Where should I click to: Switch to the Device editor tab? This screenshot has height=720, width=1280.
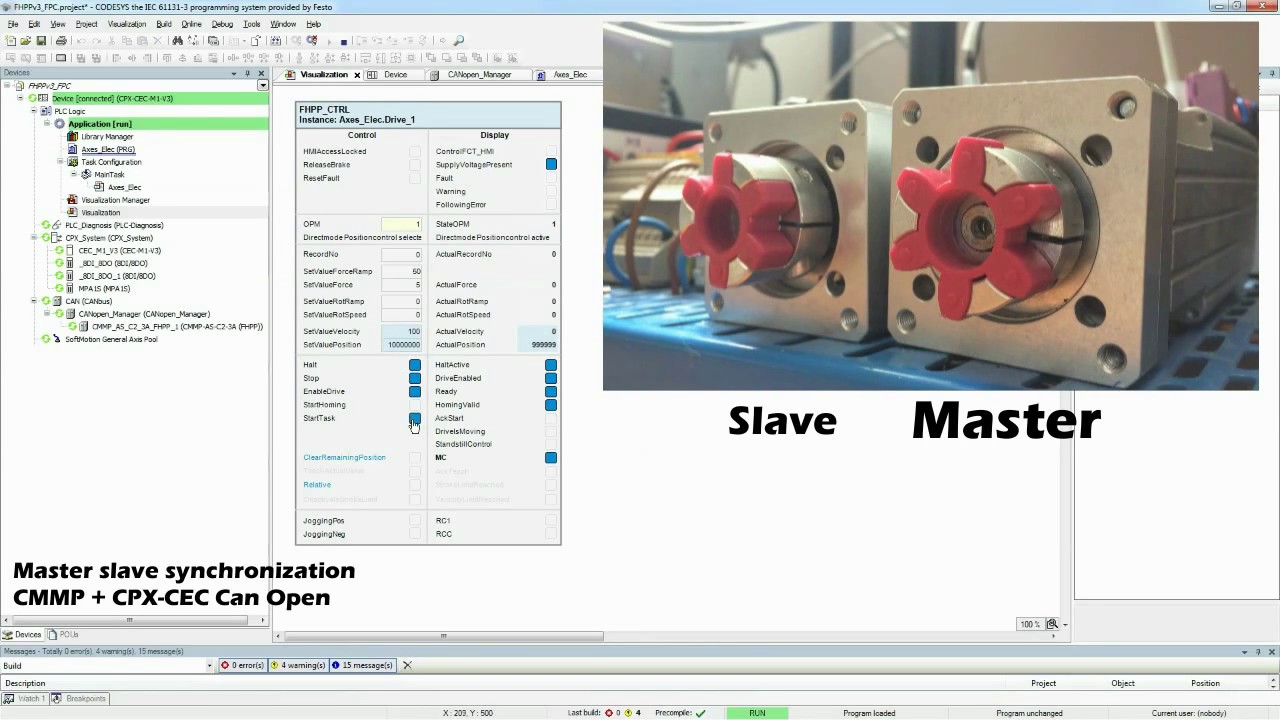tap(395, 75)
